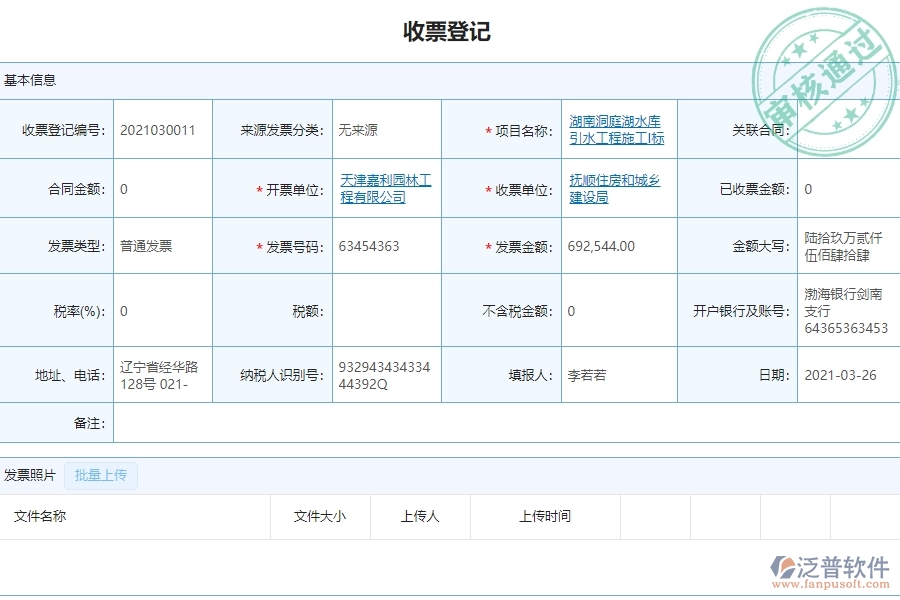Select the 发票照片 section header
This screenshot has width=900, height=600.
32,475
